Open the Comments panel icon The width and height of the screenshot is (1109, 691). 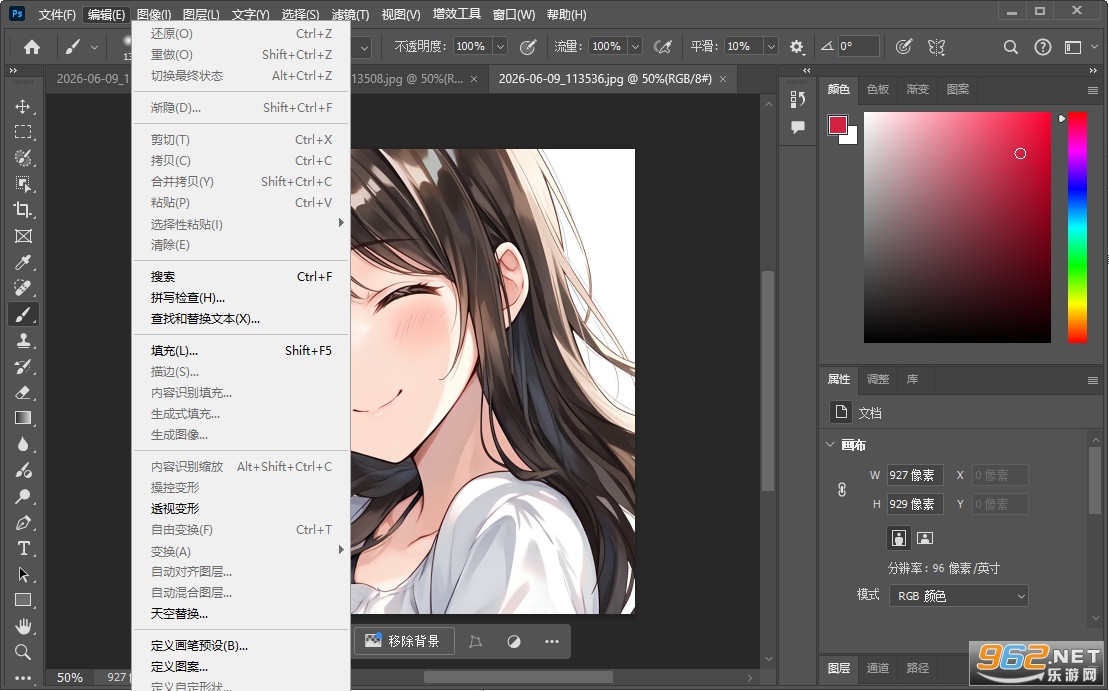(x=798, y=127)
